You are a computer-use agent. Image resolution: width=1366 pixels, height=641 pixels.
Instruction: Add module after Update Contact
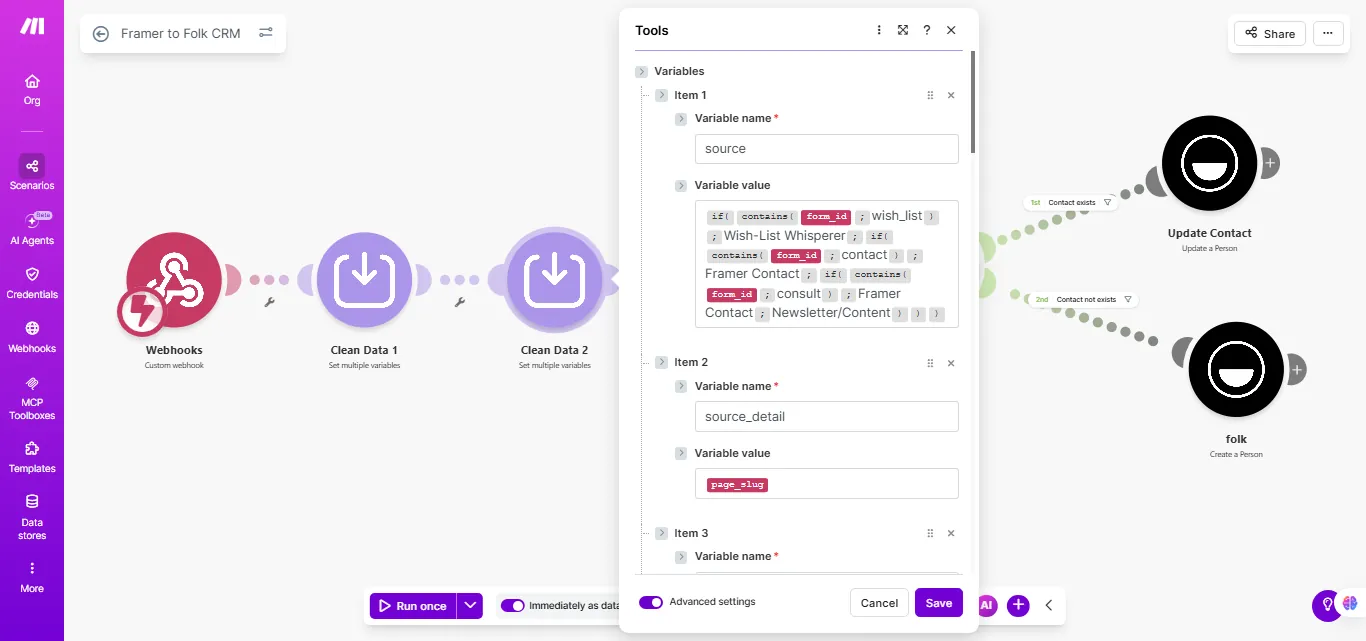click(1269, 162)
